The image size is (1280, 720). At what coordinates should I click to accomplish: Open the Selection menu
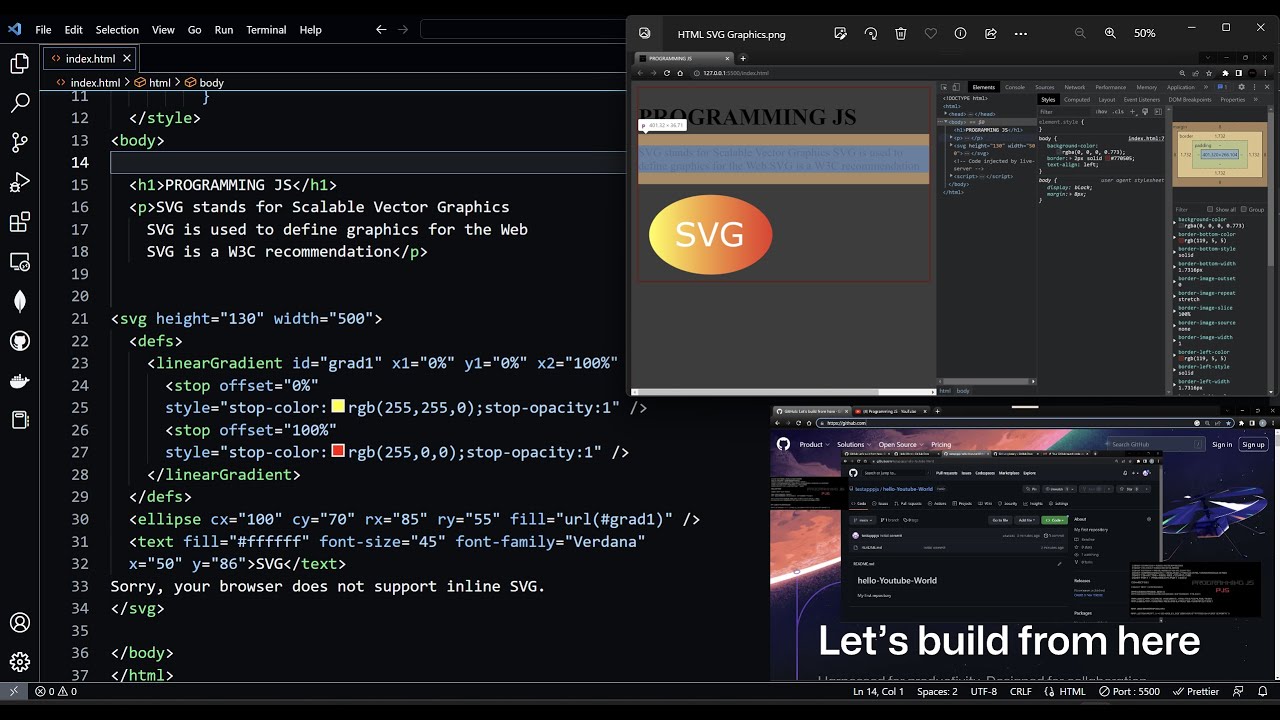coord(117,30)
